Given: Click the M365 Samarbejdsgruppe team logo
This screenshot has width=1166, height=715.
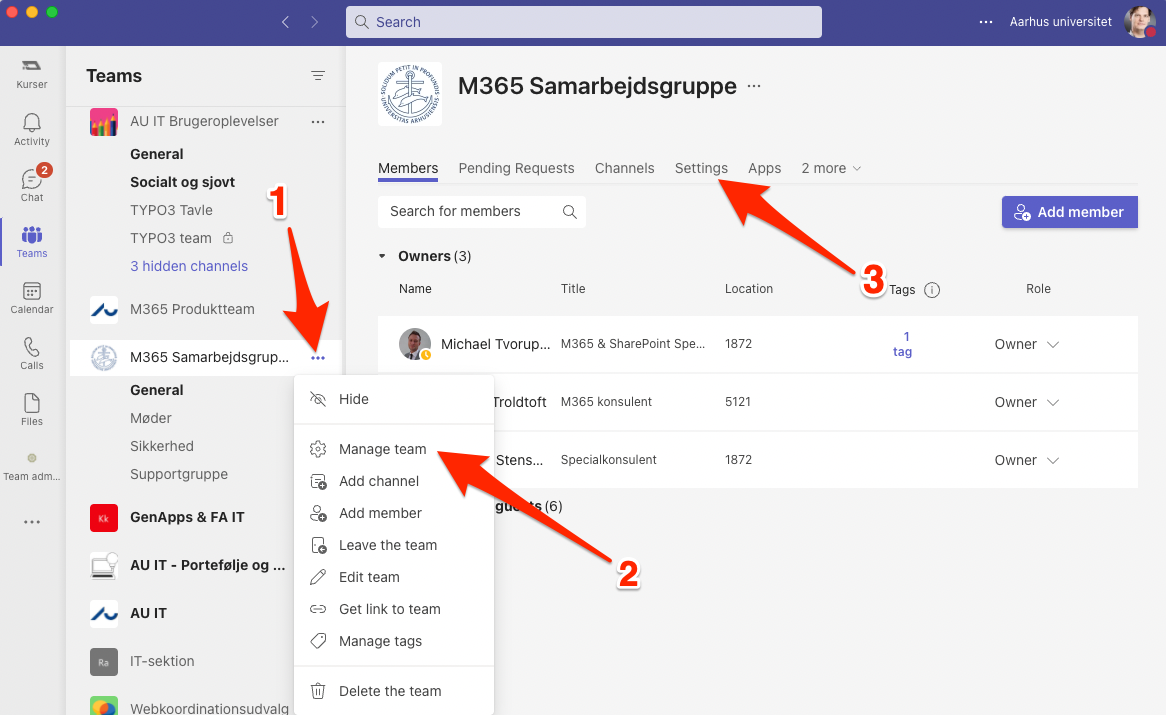Looking at the screenshot, I should [x=410, y=94].
